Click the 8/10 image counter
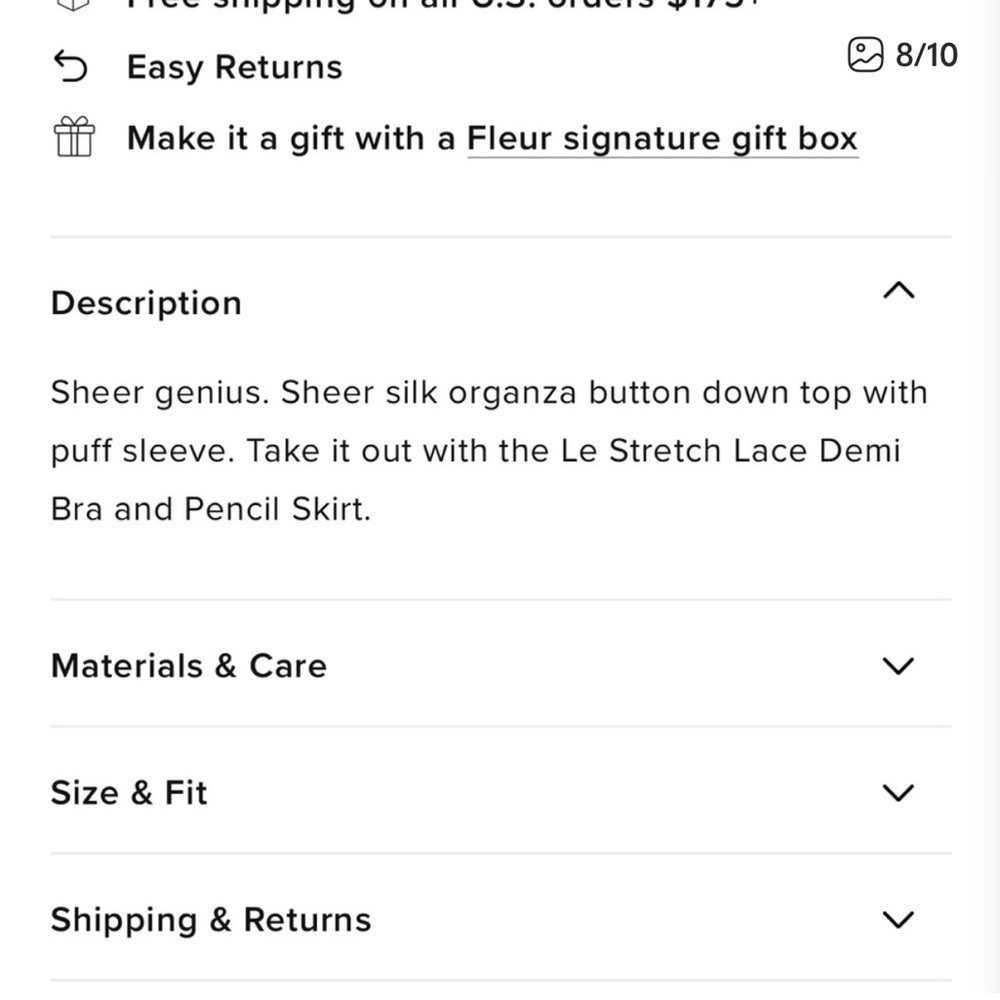 pyautogui.click(x=926, y=55)
